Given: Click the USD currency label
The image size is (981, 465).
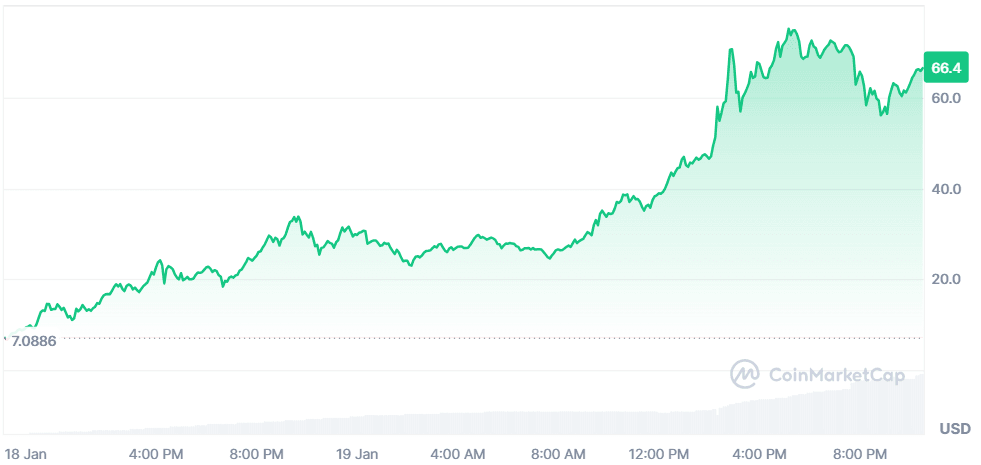Looking at the screenshot, I should click(955, 429).
